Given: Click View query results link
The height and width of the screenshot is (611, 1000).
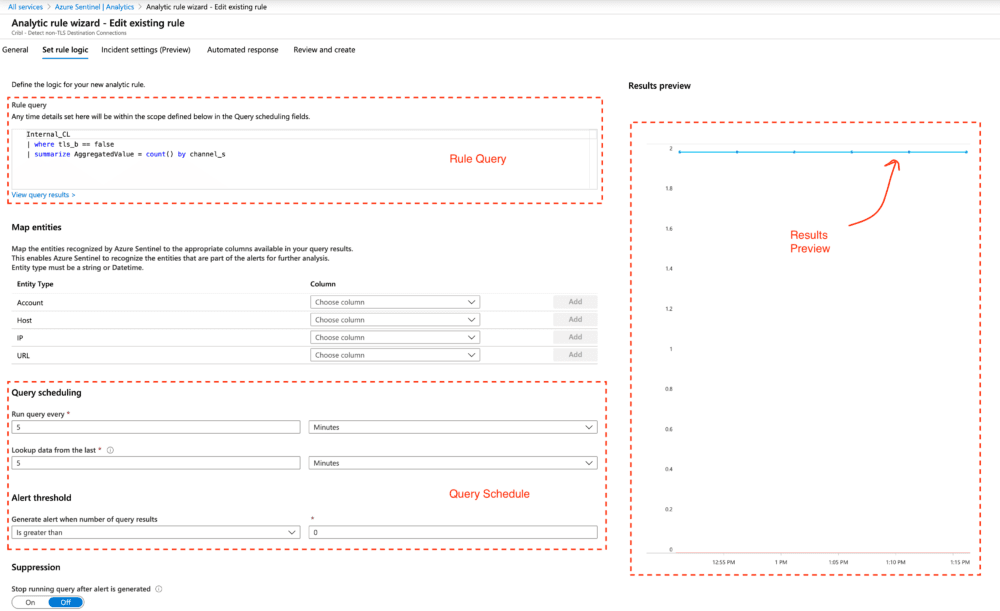Looking at the screenshot, I should point(43,195).
